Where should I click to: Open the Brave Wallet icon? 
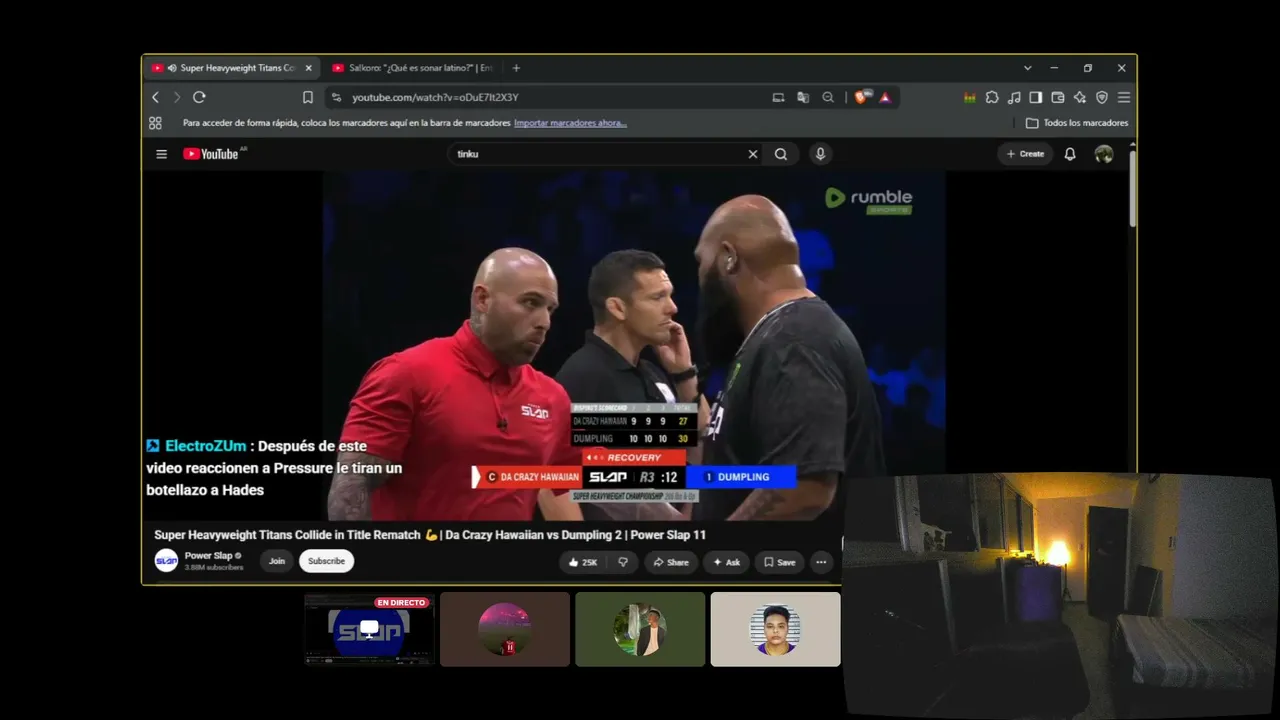click(1058, 97)
